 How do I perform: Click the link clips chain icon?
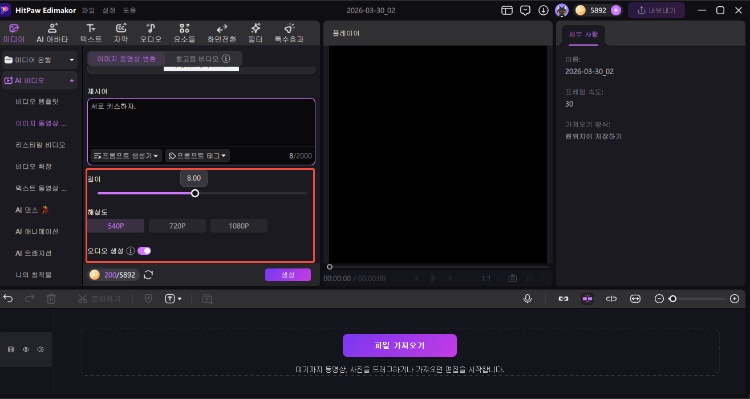pos(563,299)
